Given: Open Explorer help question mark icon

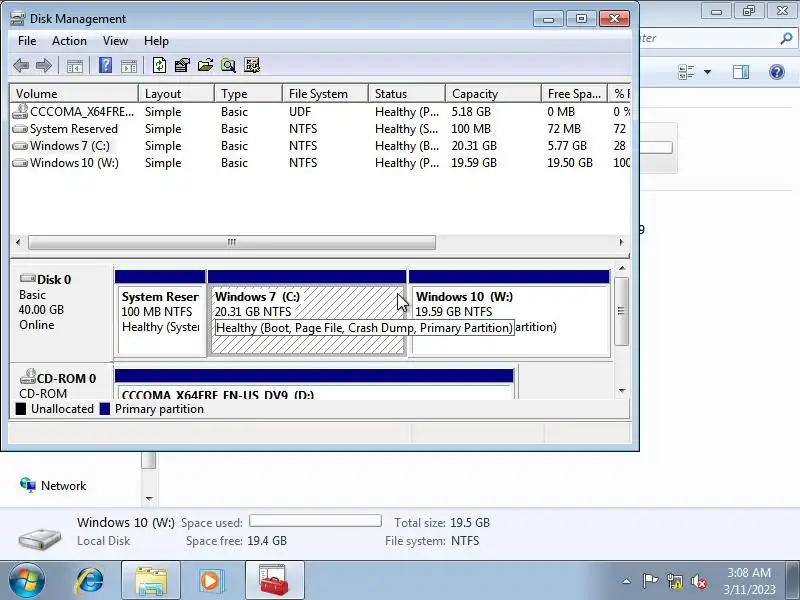Looking at the screenshot, I should coord(777,72).
